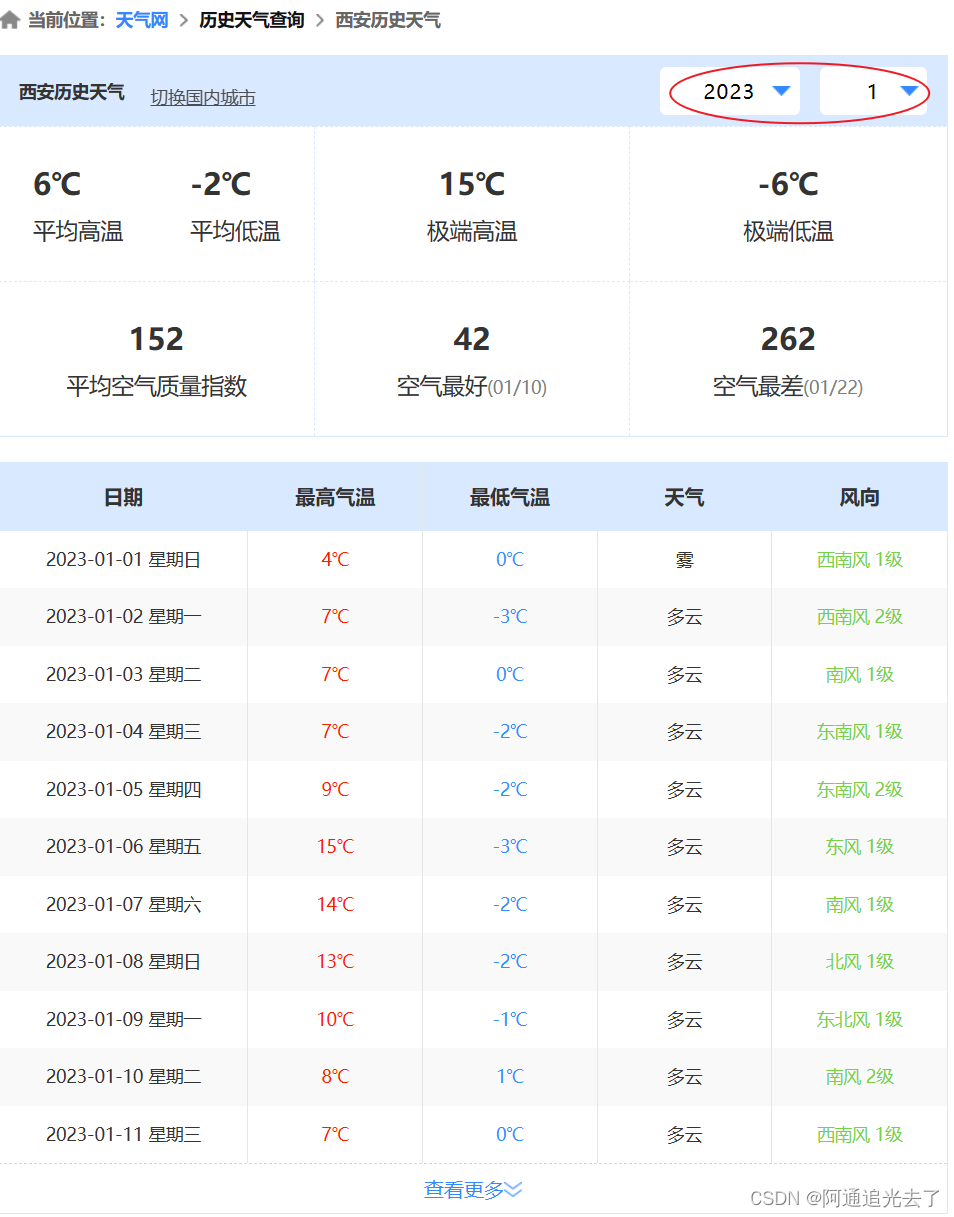Screen dimensions: 954x1217
Task: Select the 2023-01-02 星期一 date cell
Action: coord(124,617)
